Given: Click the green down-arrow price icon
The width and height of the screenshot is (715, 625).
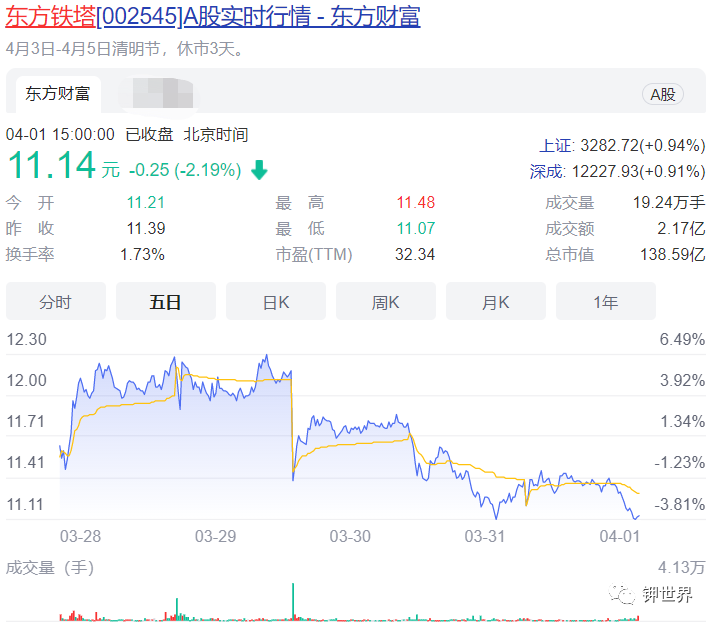Looking at the screenshot, I should [259, 170].
